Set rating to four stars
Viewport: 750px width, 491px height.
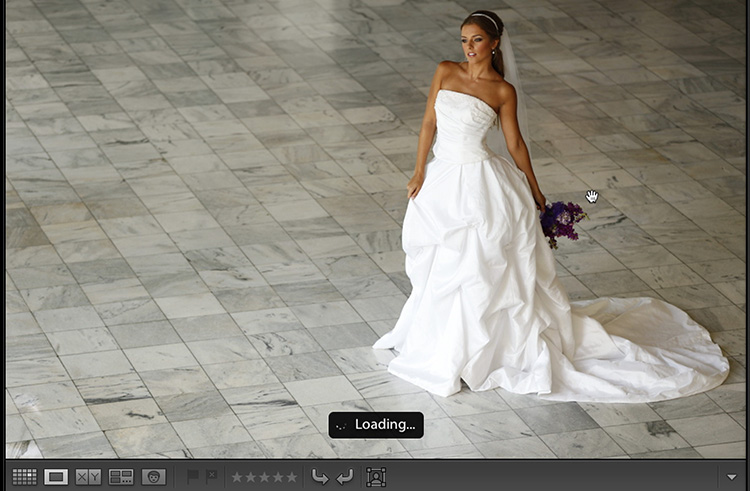point(278,477)
